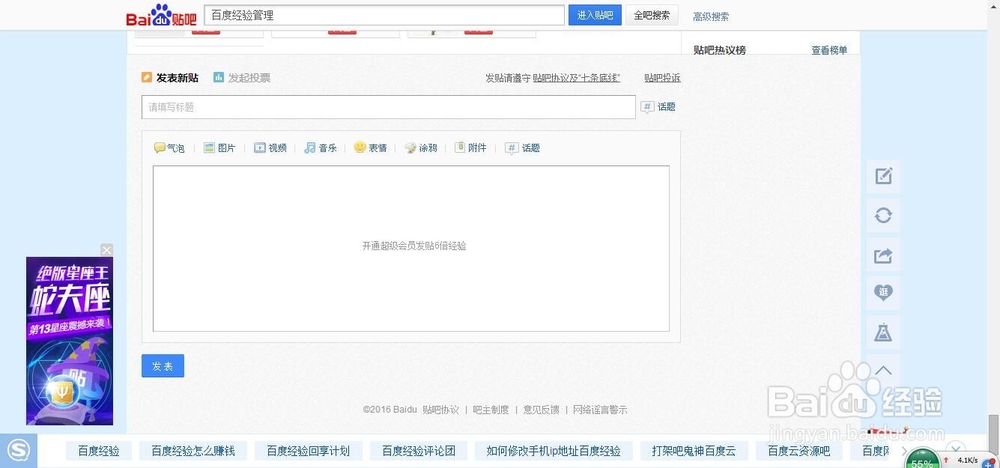1000x468 pixels.
Task: Open the 查看榜单 link
Action: pyautogui.click(x=829, y=50)
